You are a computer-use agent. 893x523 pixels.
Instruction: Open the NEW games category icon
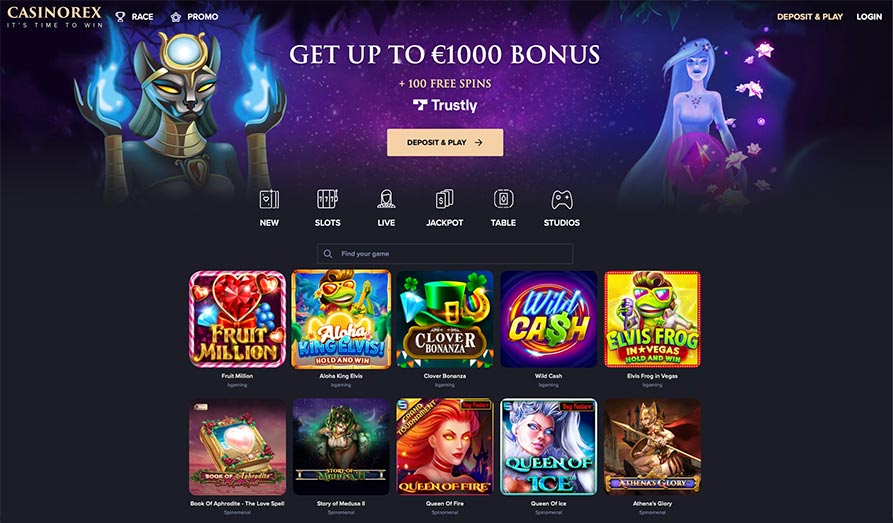pos(269,200)
